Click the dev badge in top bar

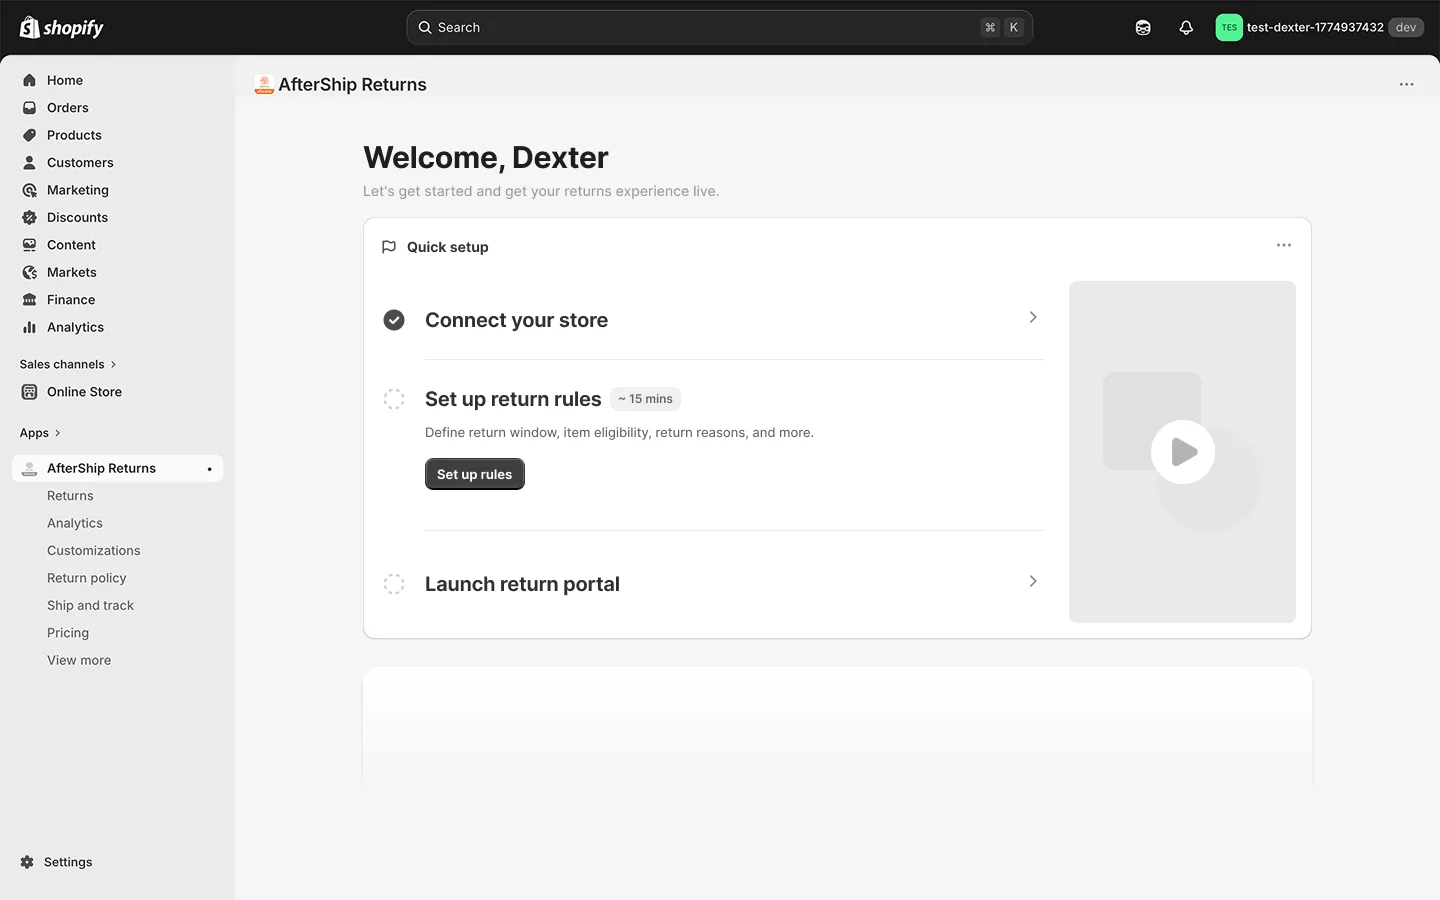coord(1406,28)
